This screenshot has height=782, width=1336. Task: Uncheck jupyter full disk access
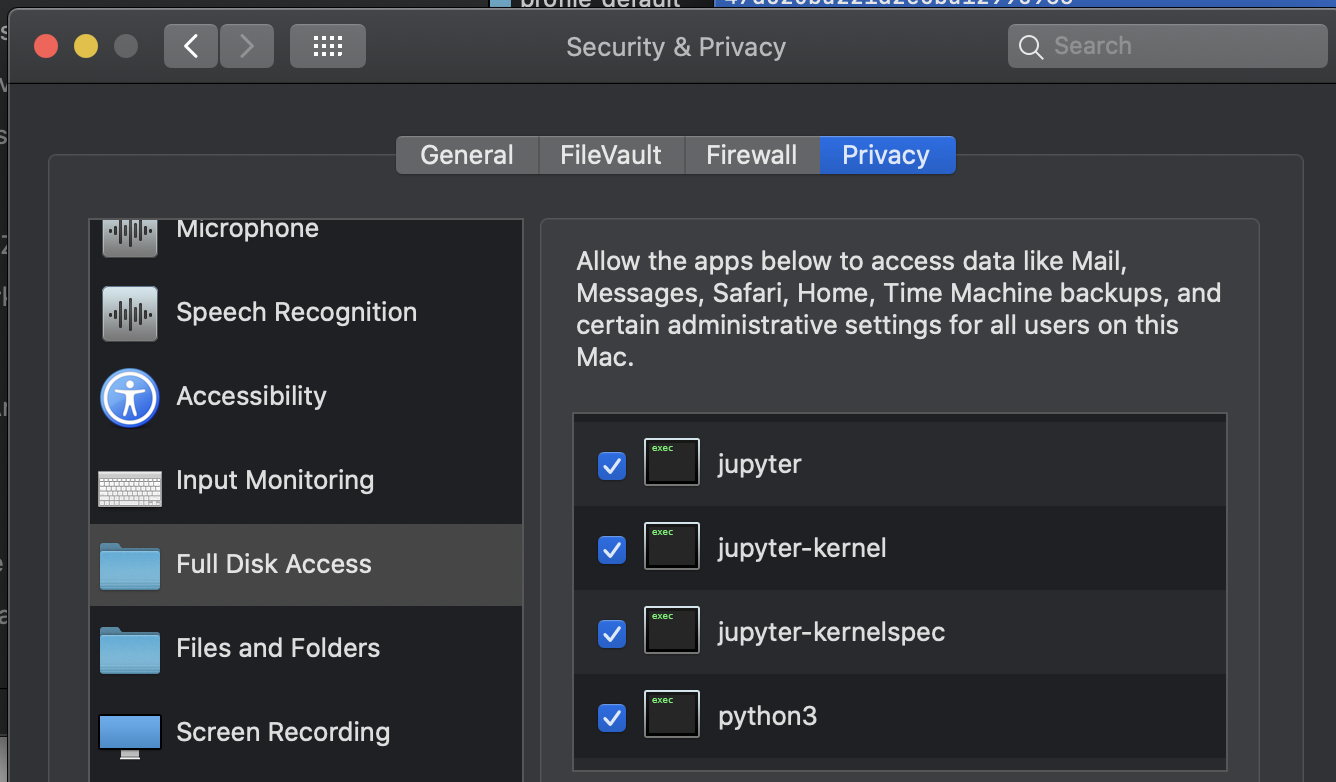pyautogui.click(x=611, y=465)
